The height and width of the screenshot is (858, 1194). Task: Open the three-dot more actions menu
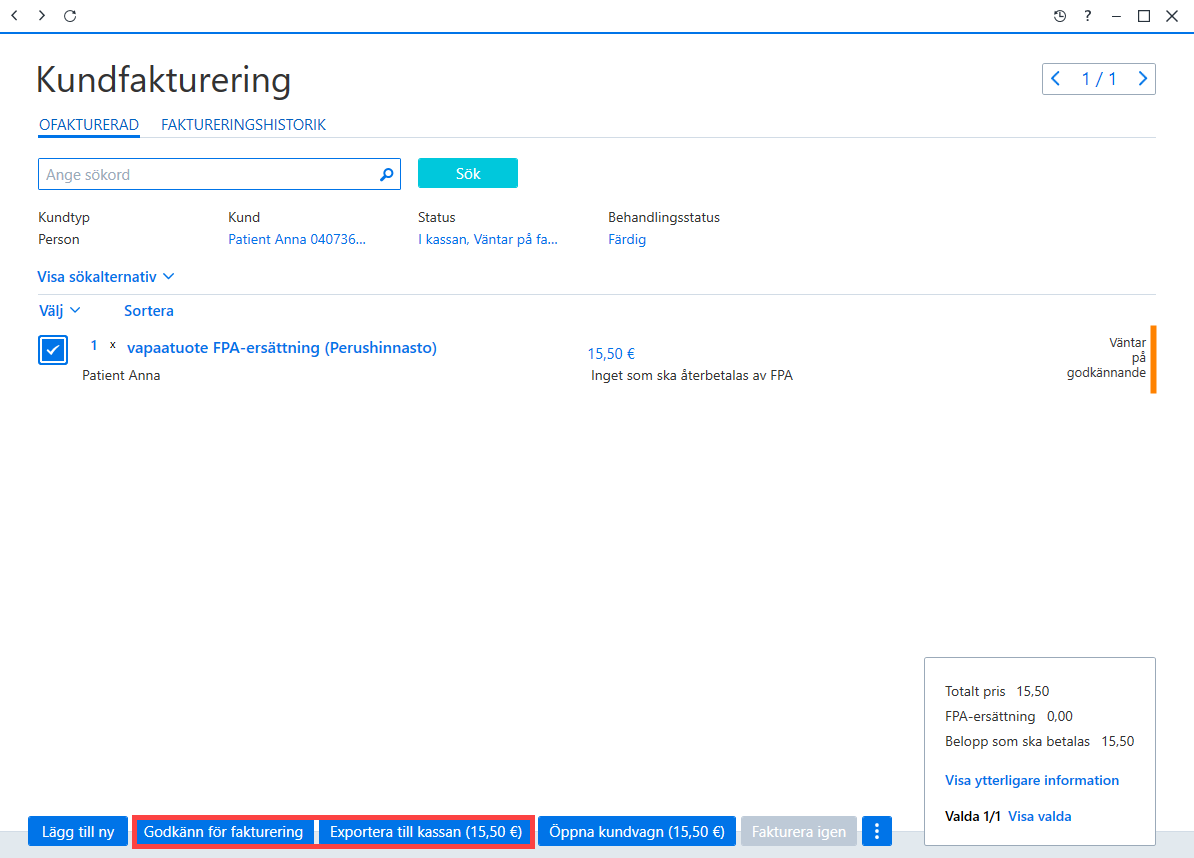pyautogui.click(x=876, y=831)
